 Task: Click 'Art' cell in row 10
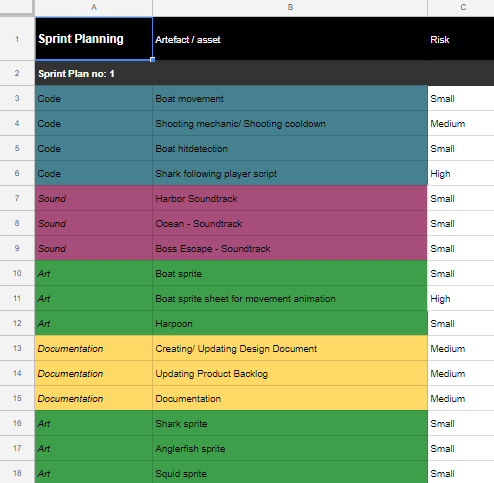[x=94, y=273]
